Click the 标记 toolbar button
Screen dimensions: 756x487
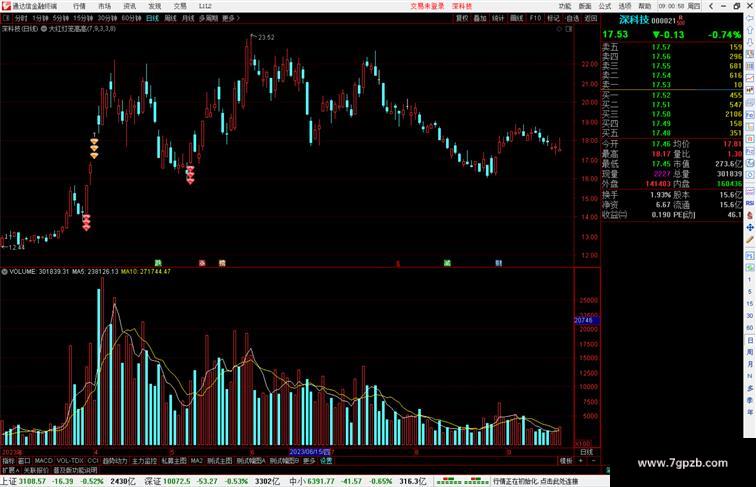(553, 18)
